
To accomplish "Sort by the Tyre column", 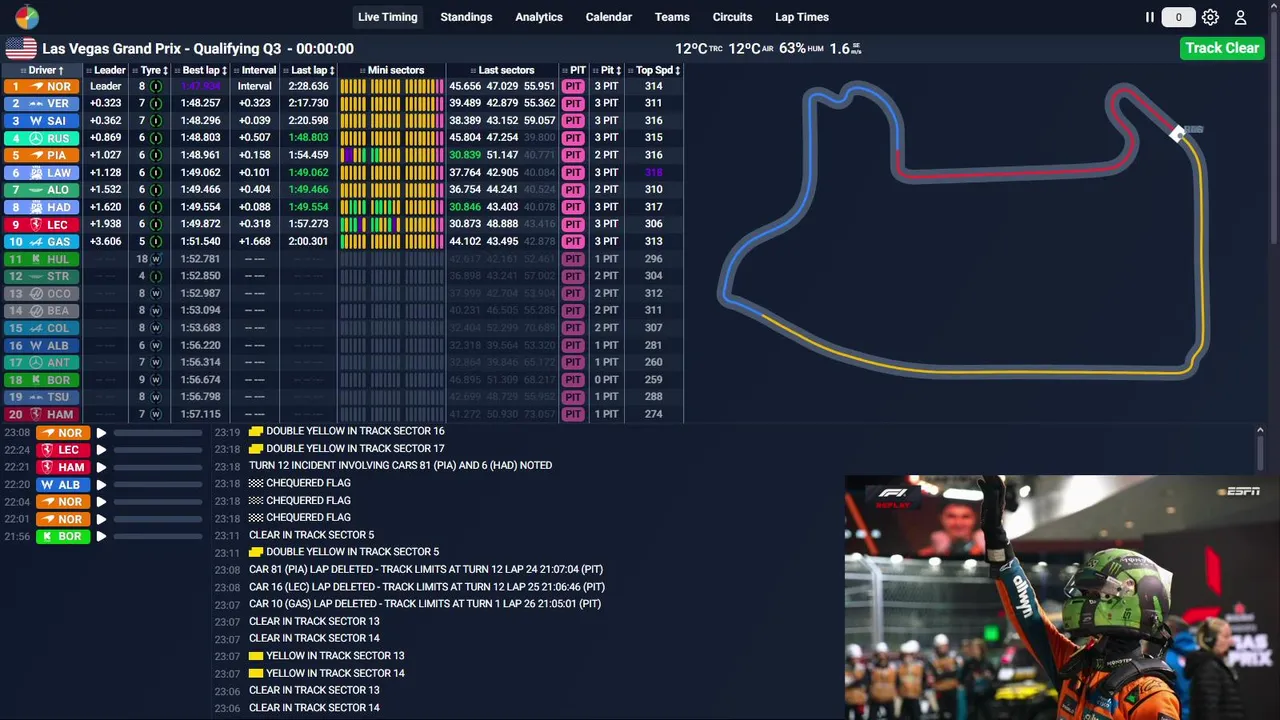I will tap(151, 70).
